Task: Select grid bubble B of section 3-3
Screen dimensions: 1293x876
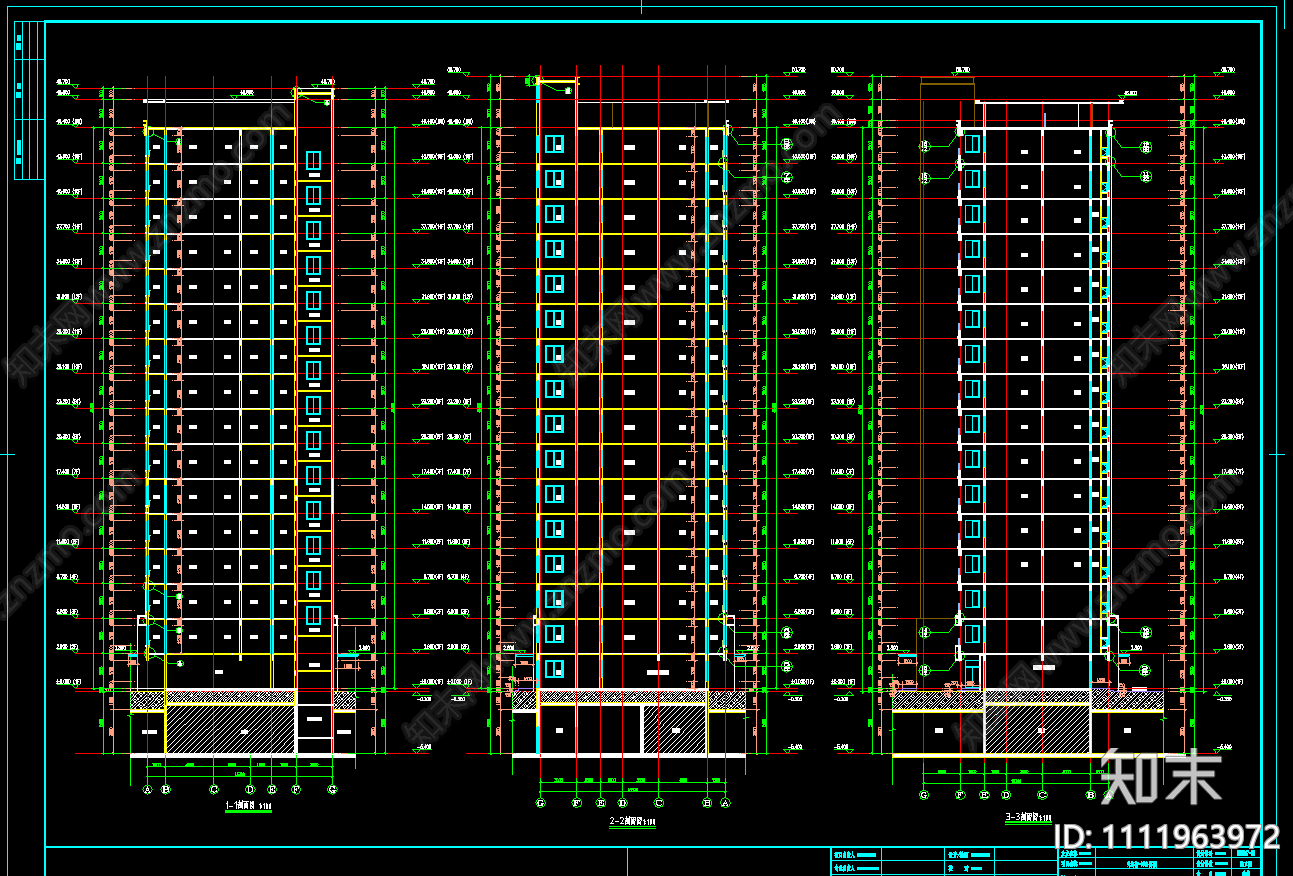Action: click(1091, 795)
